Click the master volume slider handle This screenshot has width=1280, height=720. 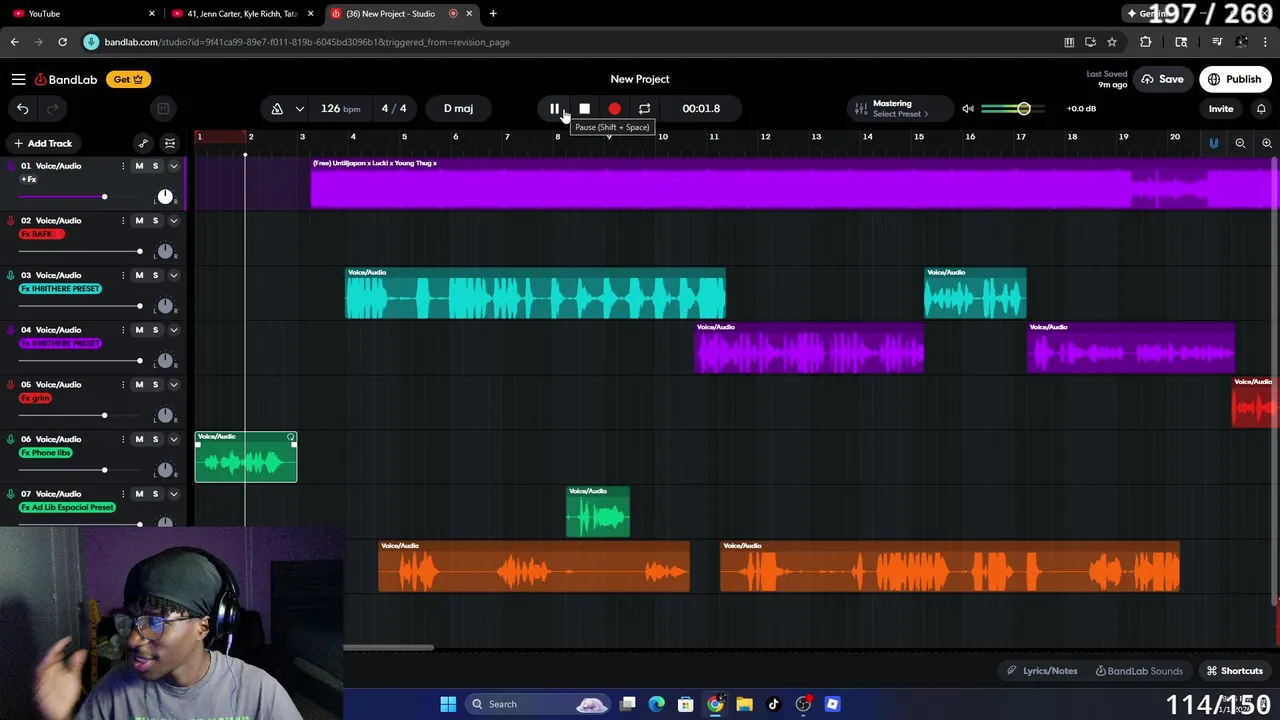point(1024,108)
